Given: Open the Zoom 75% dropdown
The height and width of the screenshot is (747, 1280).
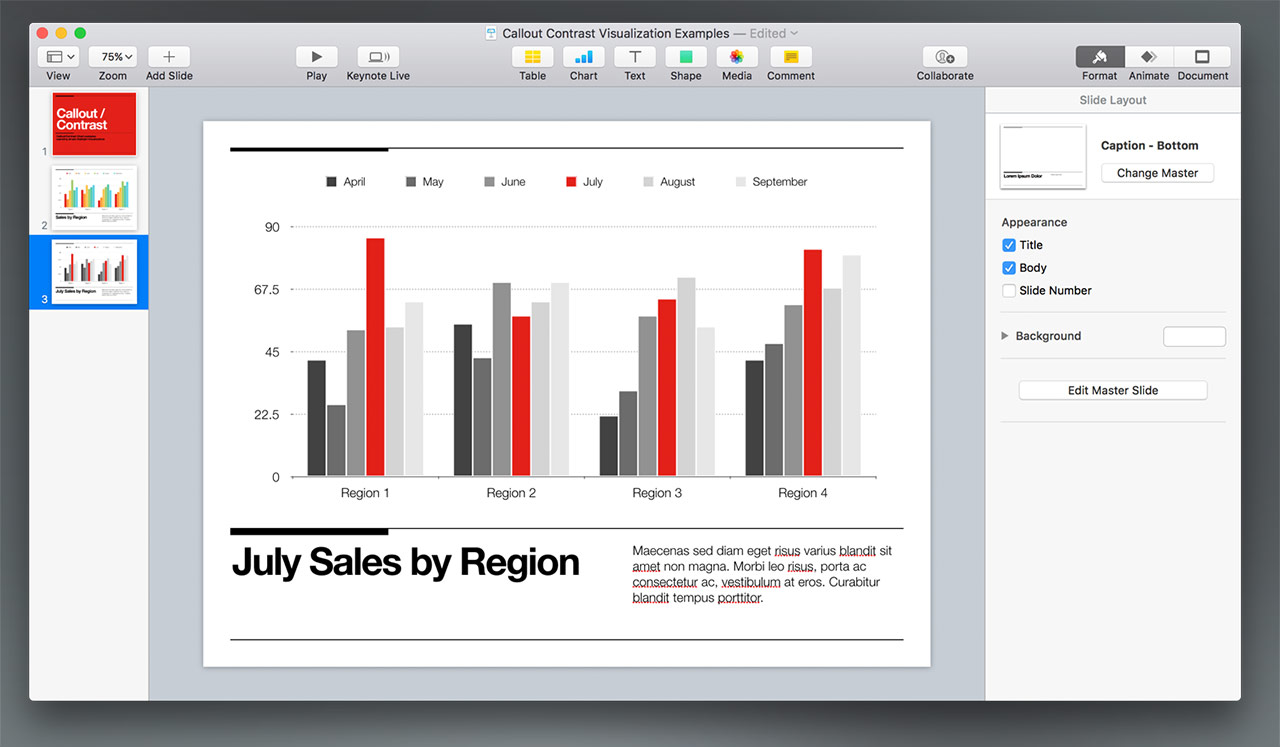Looking at the screenshot, I should tap(113, 57).
